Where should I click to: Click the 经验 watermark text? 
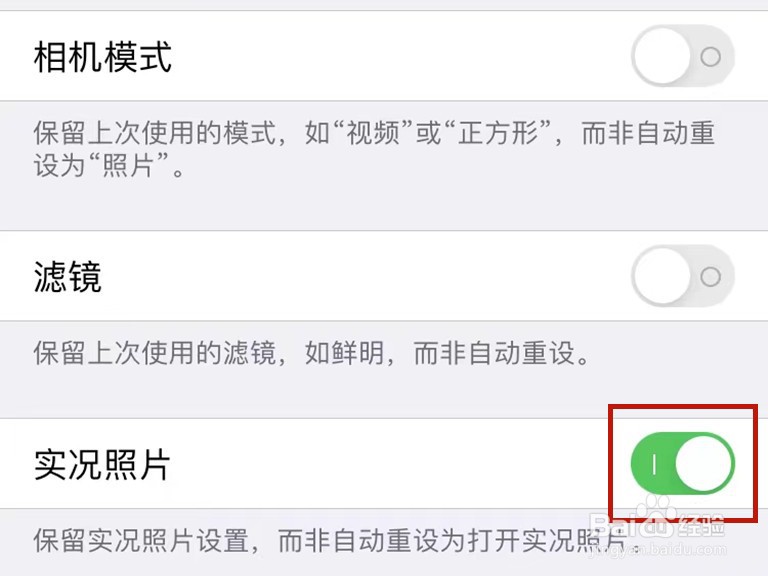[x=702, y=526]
